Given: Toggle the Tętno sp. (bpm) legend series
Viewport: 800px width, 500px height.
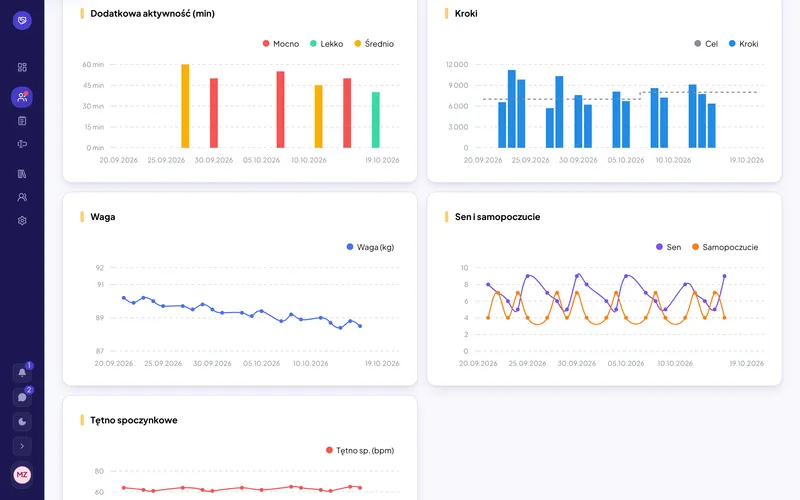Looking at the screenshot, I should [x=360, y=451].
